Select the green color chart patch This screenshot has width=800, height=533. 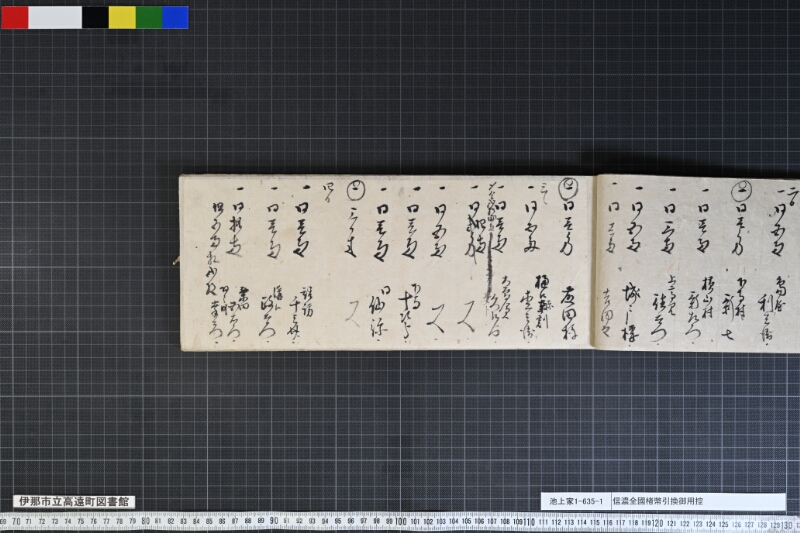coord(149,17)
